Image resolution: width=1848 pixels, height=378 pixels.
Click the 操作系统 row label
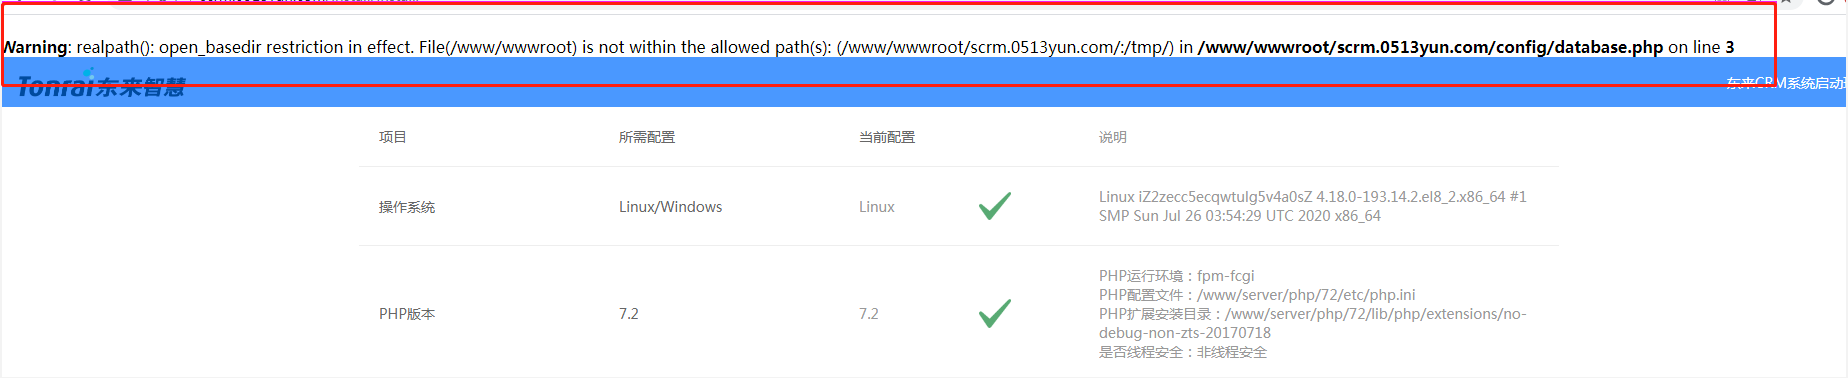click(407, 207)
